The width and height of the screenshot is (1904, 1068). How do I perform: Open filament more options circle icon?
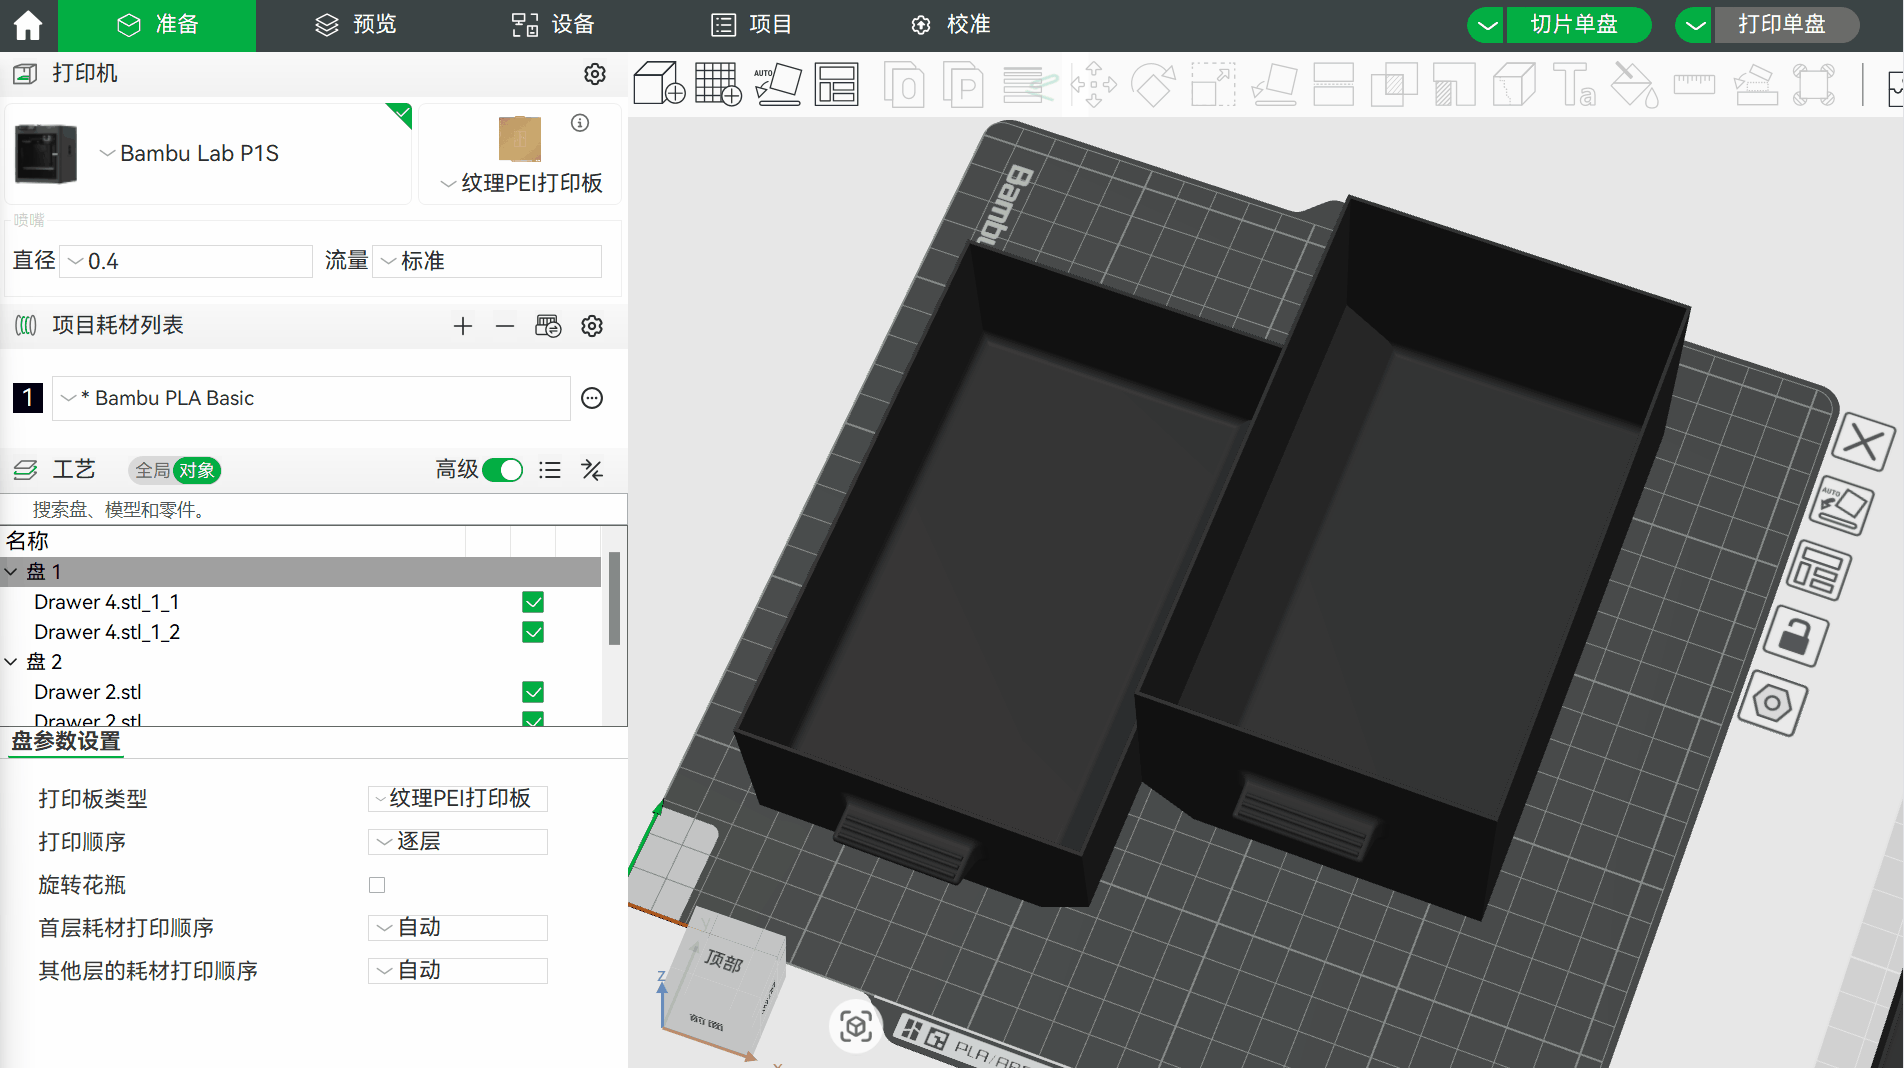(592, 398)
